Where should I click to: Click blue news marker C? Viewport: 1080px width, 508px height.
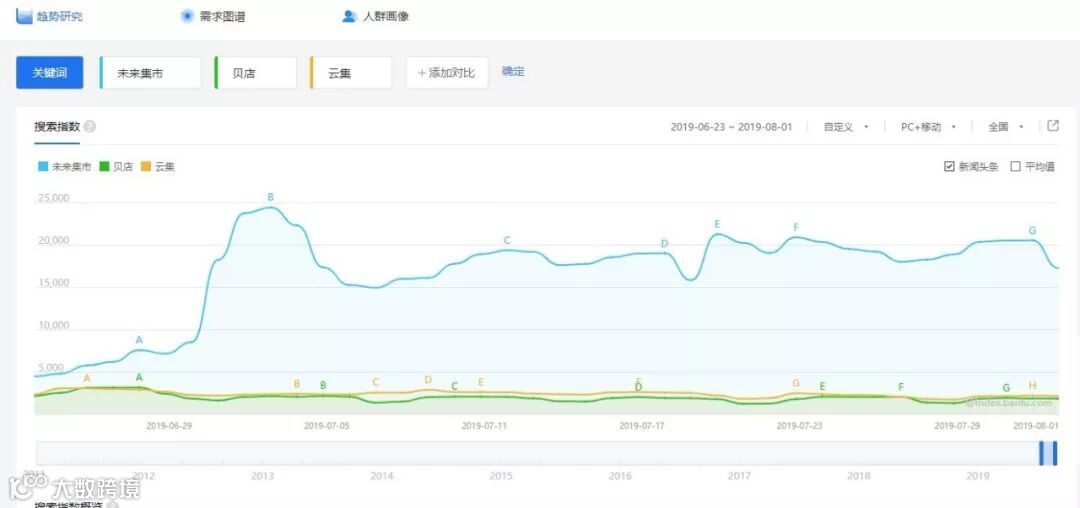click(508, 240)
